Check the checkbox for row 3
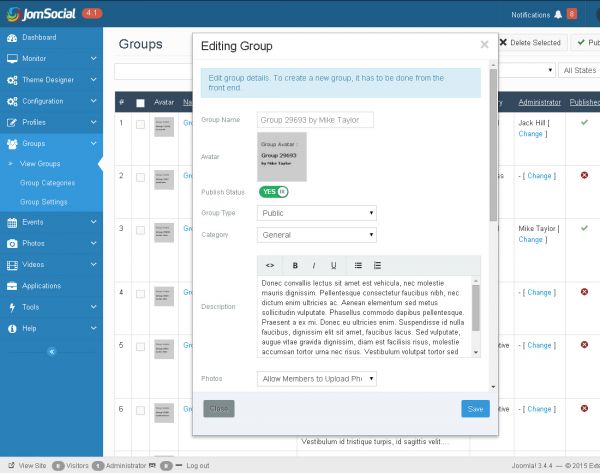 pyautogui.click(x=140, y=230)
